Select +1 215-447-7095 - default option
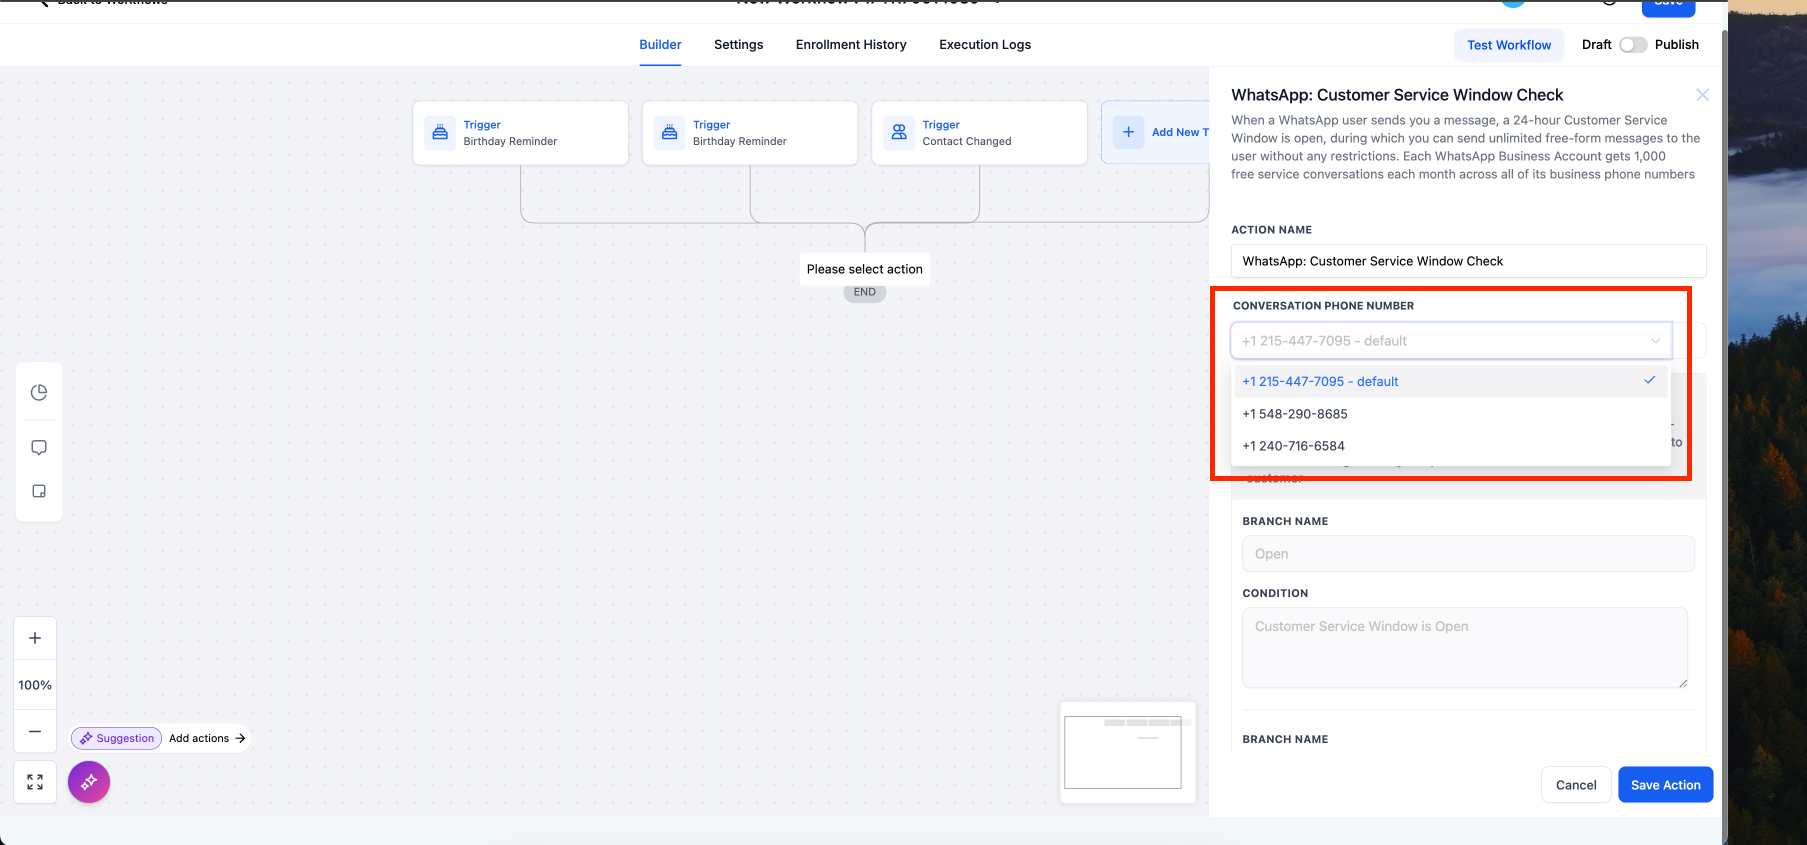This screenshot has height=845, width=1807. click(x=1450, y=381)
